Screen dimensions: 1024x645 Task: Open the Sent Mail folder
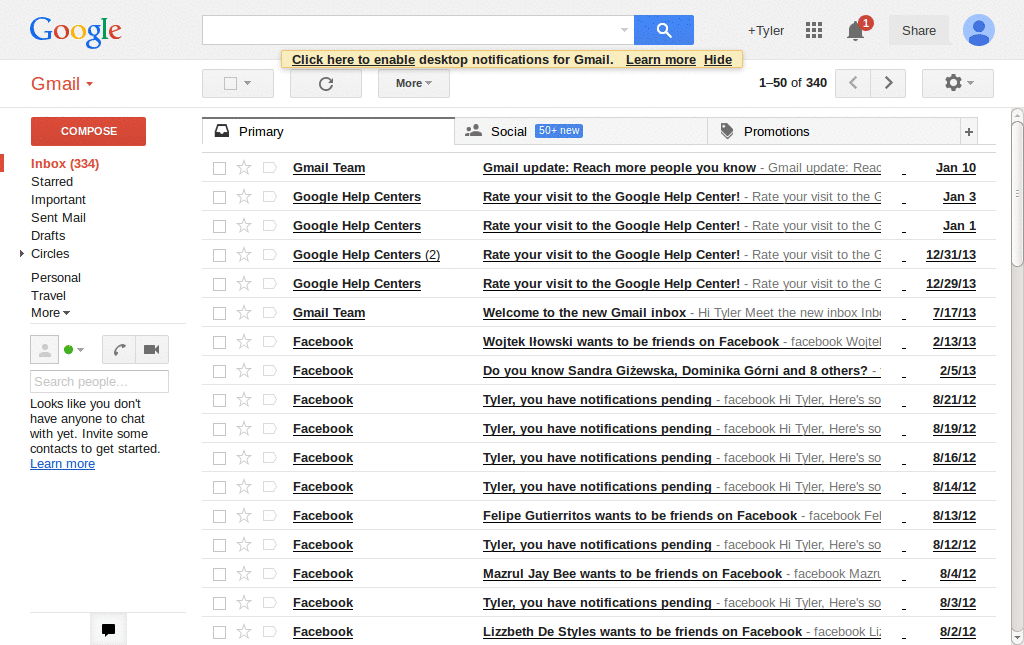58,217
